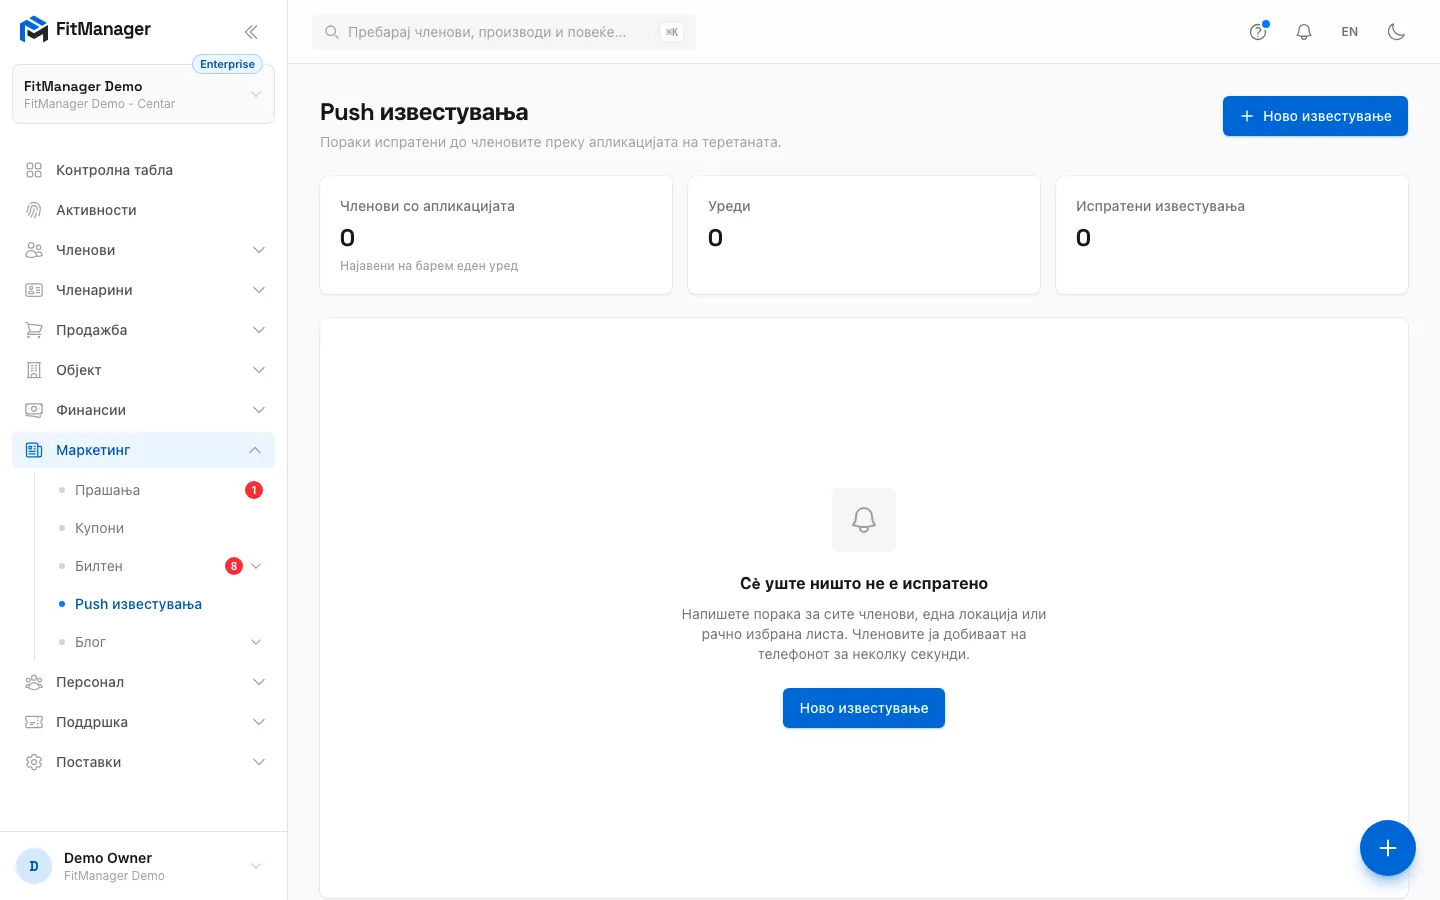Expand the Членарини menu chevron

[x=259, y=290]
